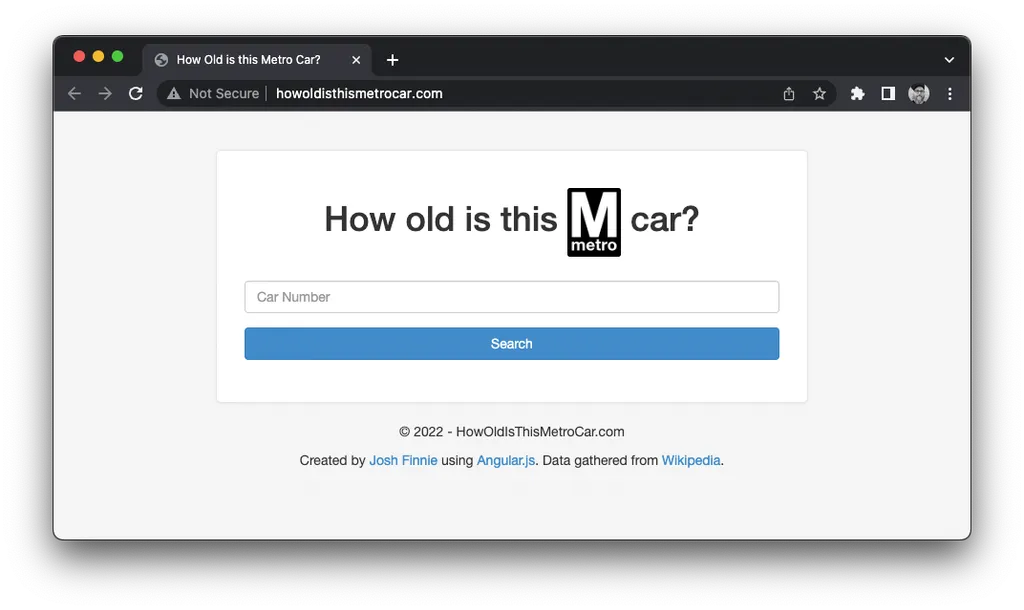Open the Extensions puzzle icon
This screenshot has width=1024, height=610.
pyautogui.click(x=857, y=93)
